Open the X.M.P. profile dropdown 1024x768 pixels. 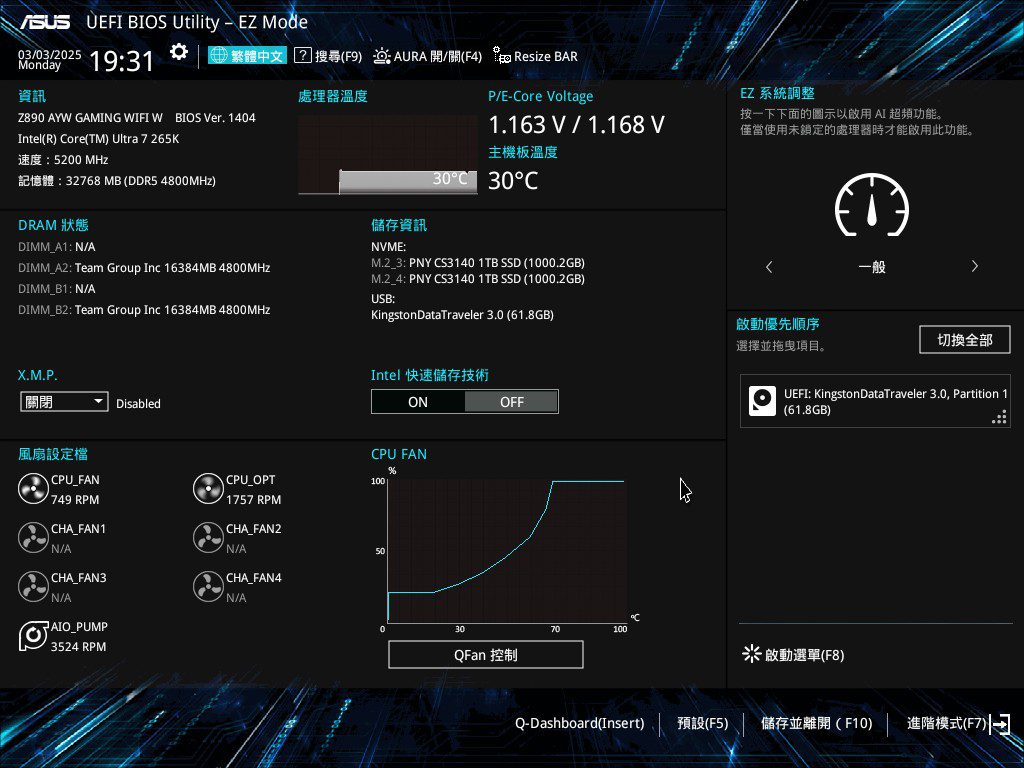click(x=64, y=402)
